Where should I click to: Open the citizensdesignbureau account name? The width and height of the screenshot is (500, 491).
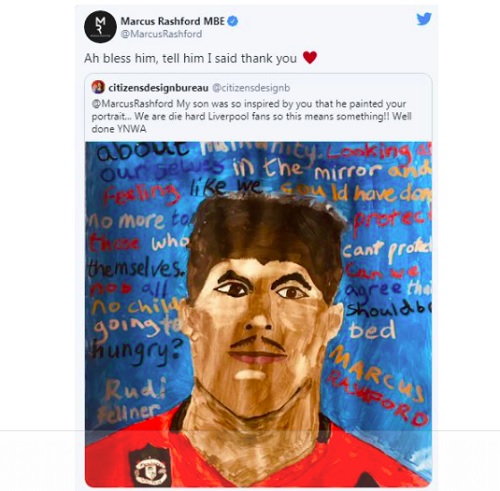tap(158, 88)
